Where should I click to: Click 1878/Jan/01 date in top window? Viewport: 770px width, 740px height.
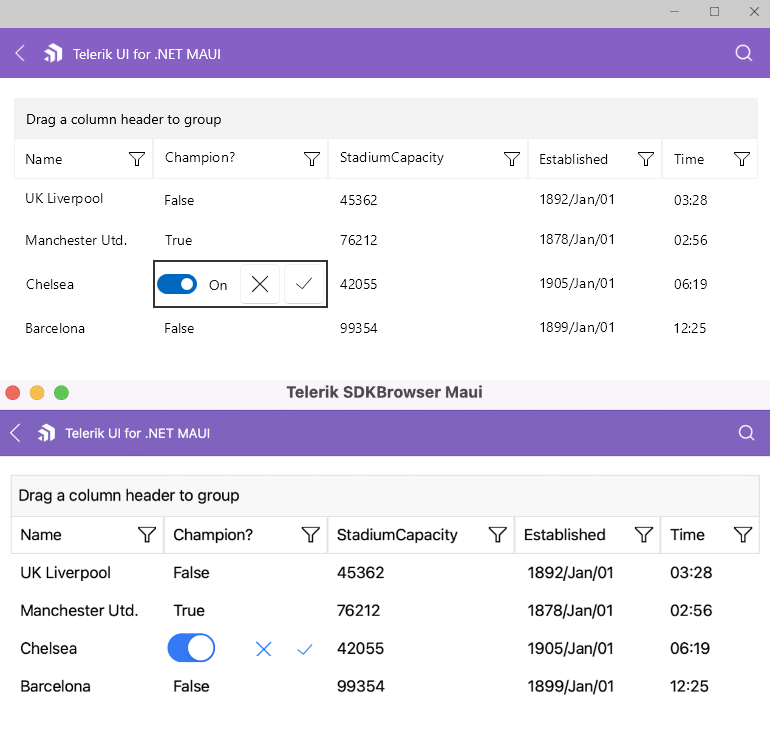pyautogui.click(x=577, y=239)
